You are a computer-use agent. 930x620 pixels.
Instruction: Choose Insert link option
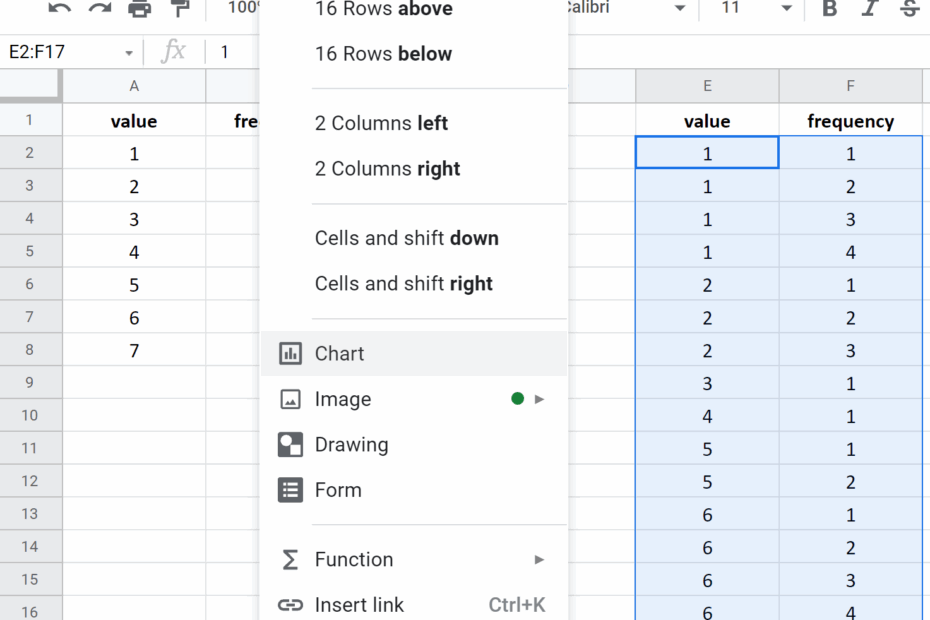click(414, 605)
